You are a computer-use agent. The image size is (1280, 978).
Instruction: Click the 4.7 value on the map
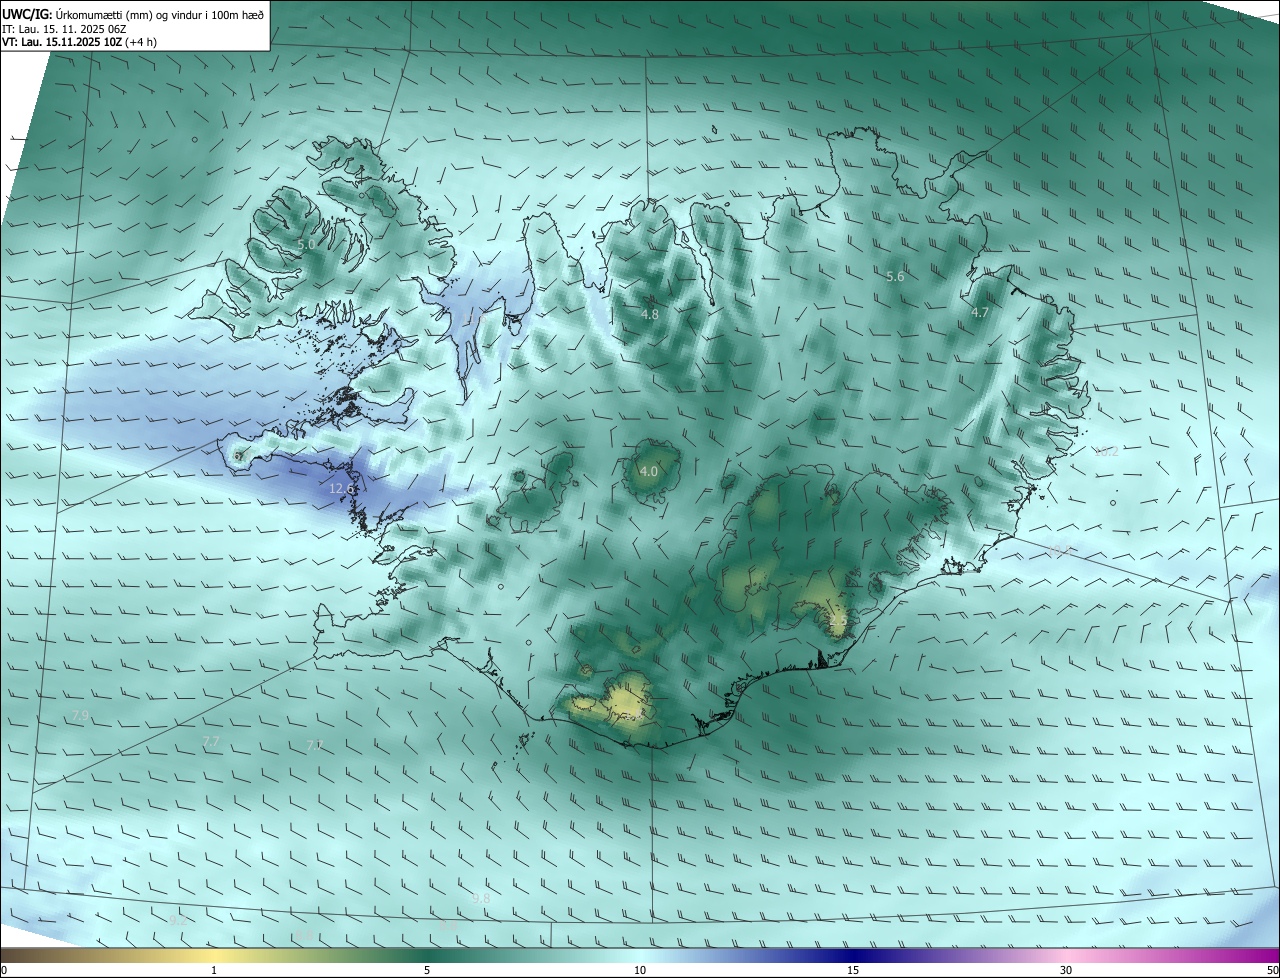pyautogui.click(x=980, y=313)
